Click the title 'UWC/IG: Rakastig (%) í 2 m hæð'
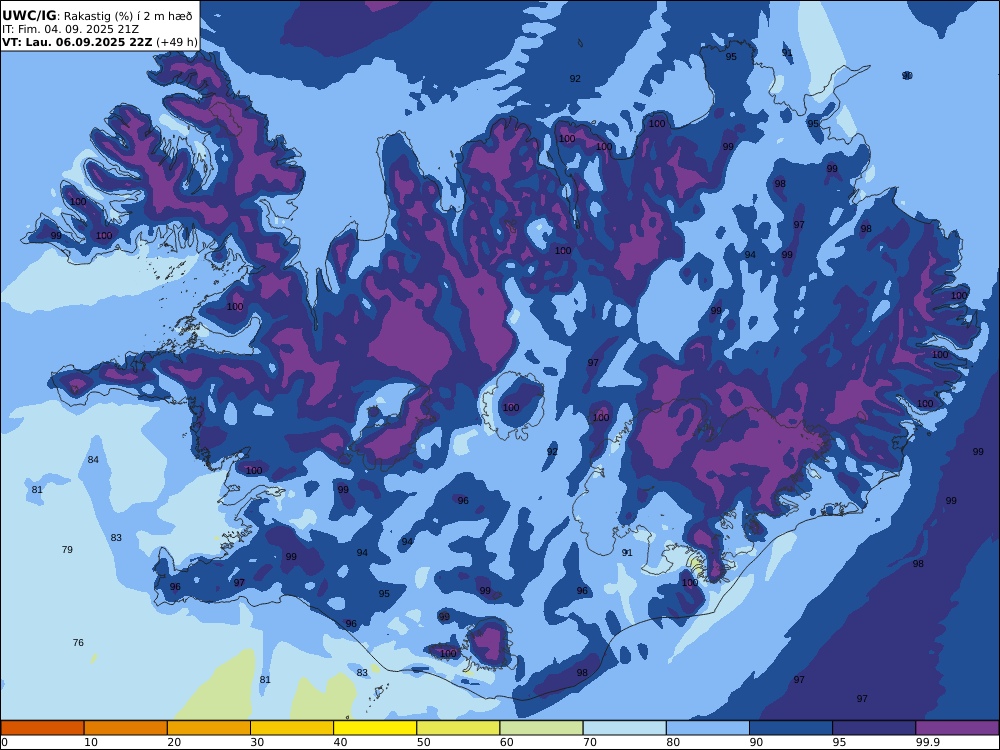The image size is (1000, 750). [x=97, y=16]
